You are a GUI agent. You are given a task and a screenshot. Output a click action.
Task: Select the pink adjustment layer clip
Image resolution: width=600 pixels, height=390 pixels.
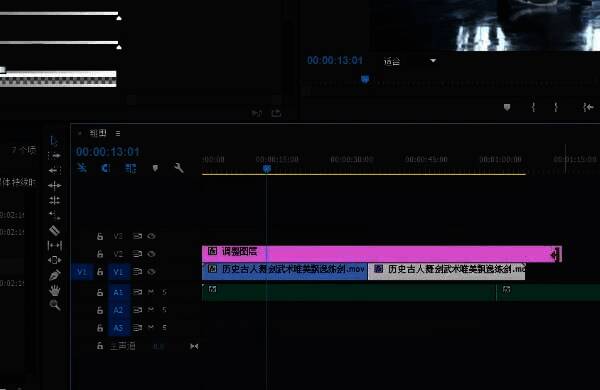382,254
